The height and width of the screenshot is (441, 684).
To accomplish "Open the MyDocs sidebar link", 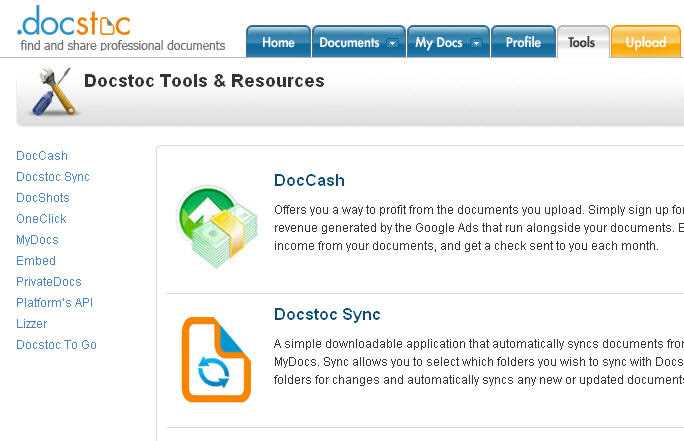I will (x=37, y=240).
